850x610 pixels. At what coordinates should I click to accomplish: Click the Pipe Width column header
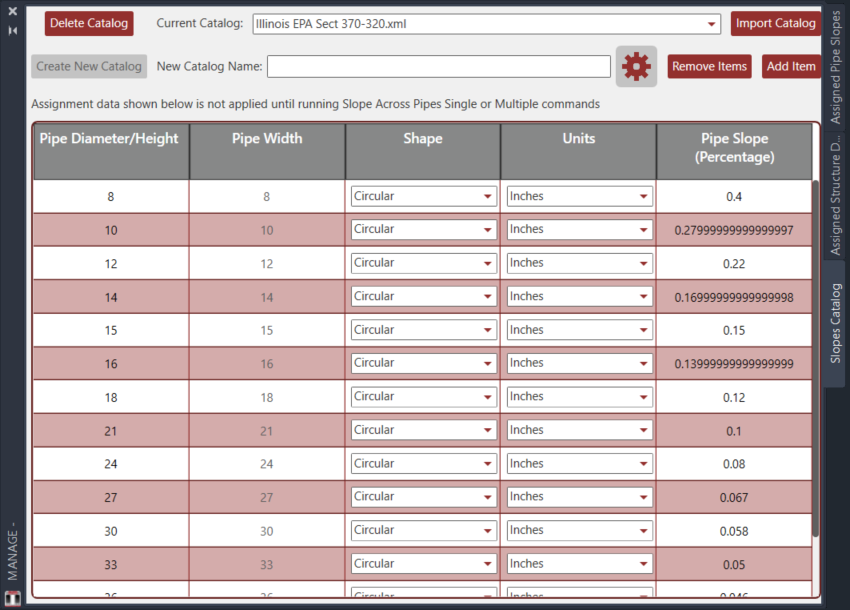pyautogui.click(x=267, y=152)
